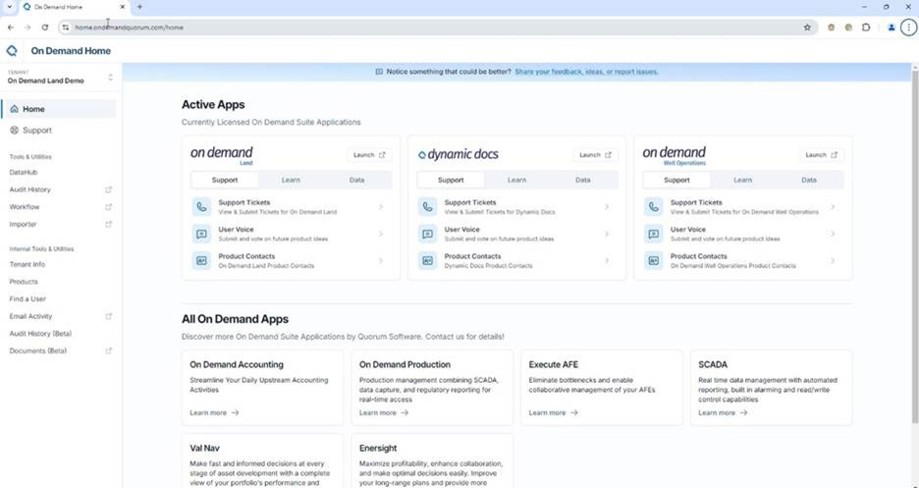Expand Support Tickets chevron in On Demand Land

[381, 207]
